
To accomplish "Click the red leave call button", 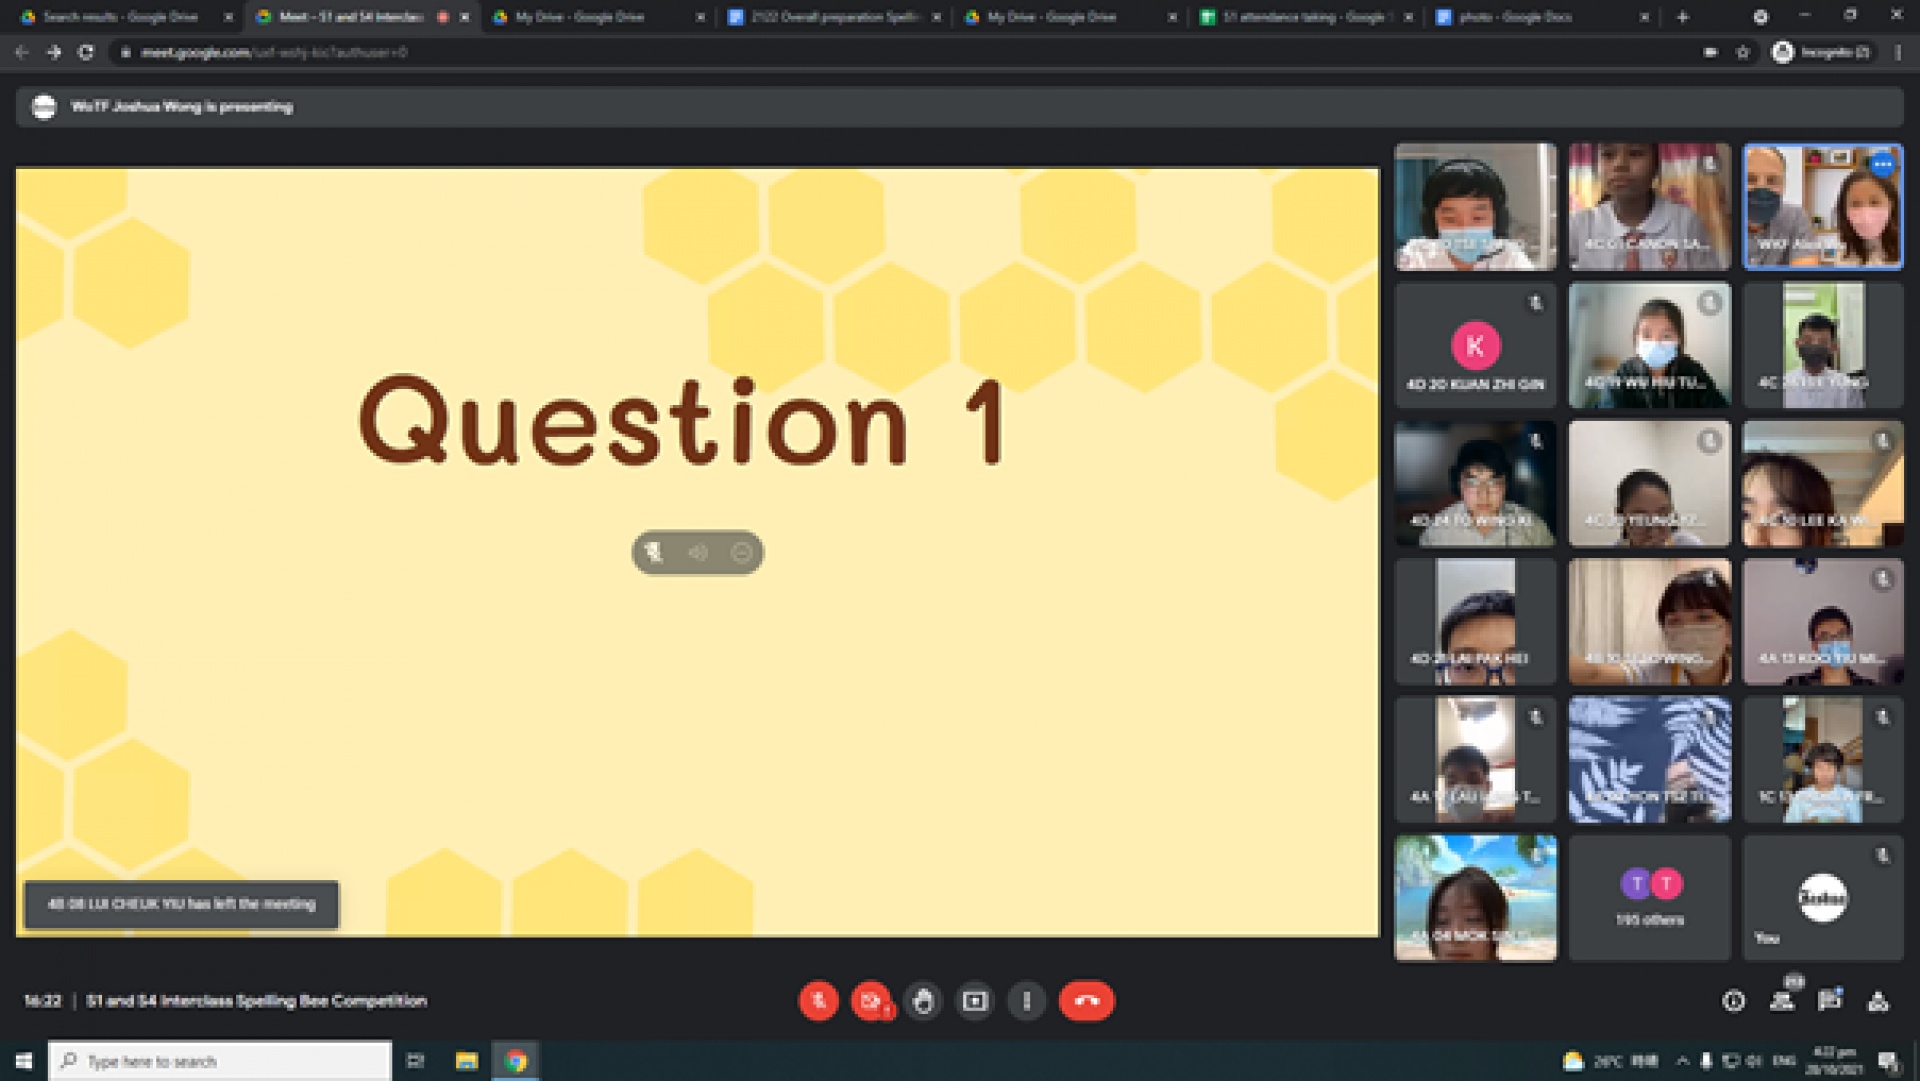I will tap(1086, 1001).
